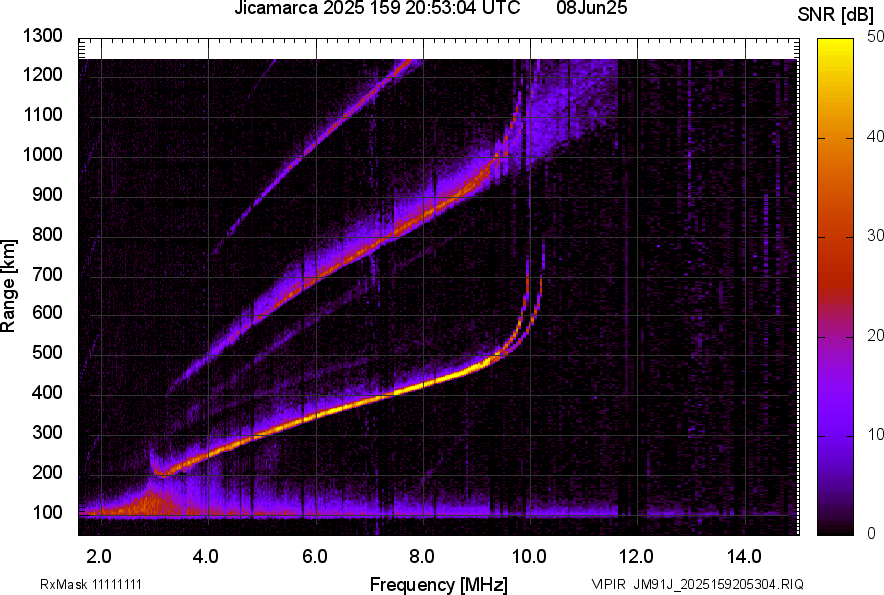Viewport: 884px width, 595px height.
Task: Click the 100 km range tick label
Action: (x=47, y=513)
